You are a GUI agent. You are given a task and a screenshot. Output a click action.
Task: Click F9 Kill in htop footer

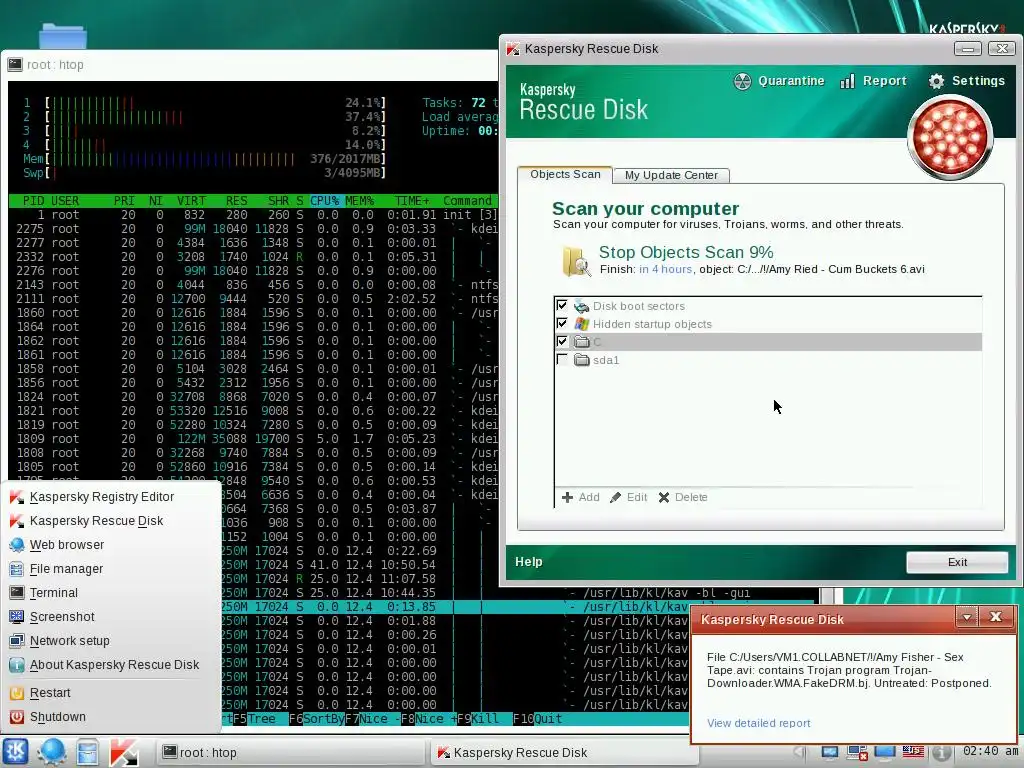point(478,718)
